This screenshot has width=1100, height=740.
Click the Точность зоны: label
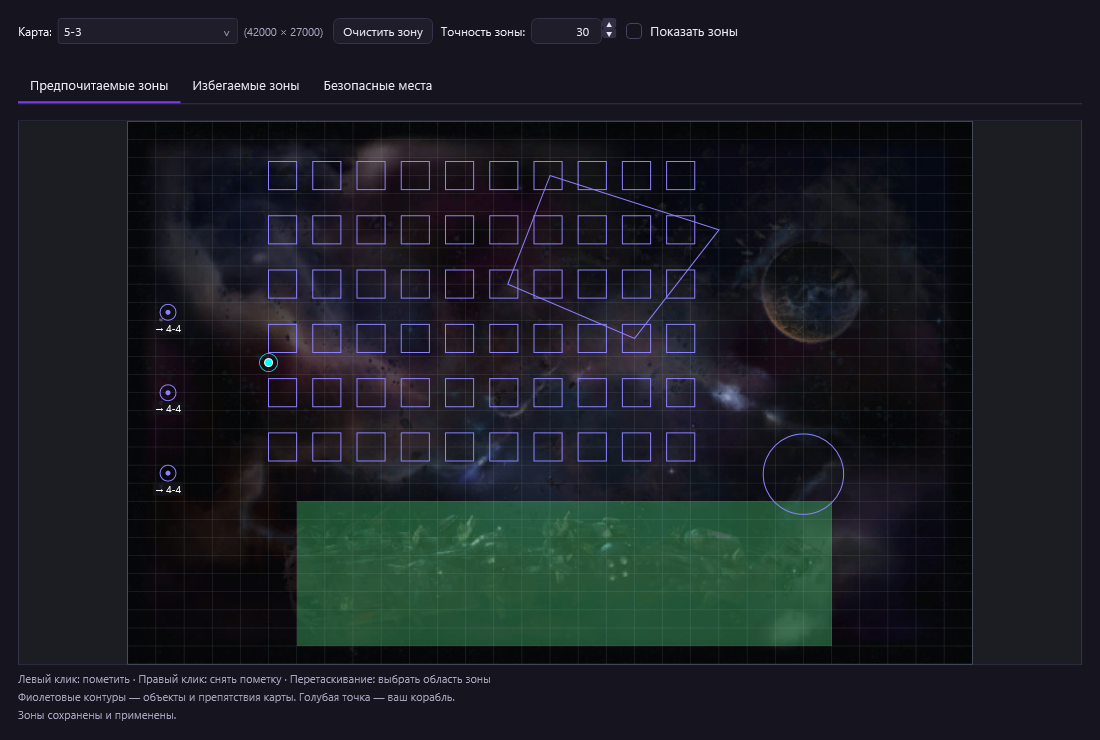[483, 32]
